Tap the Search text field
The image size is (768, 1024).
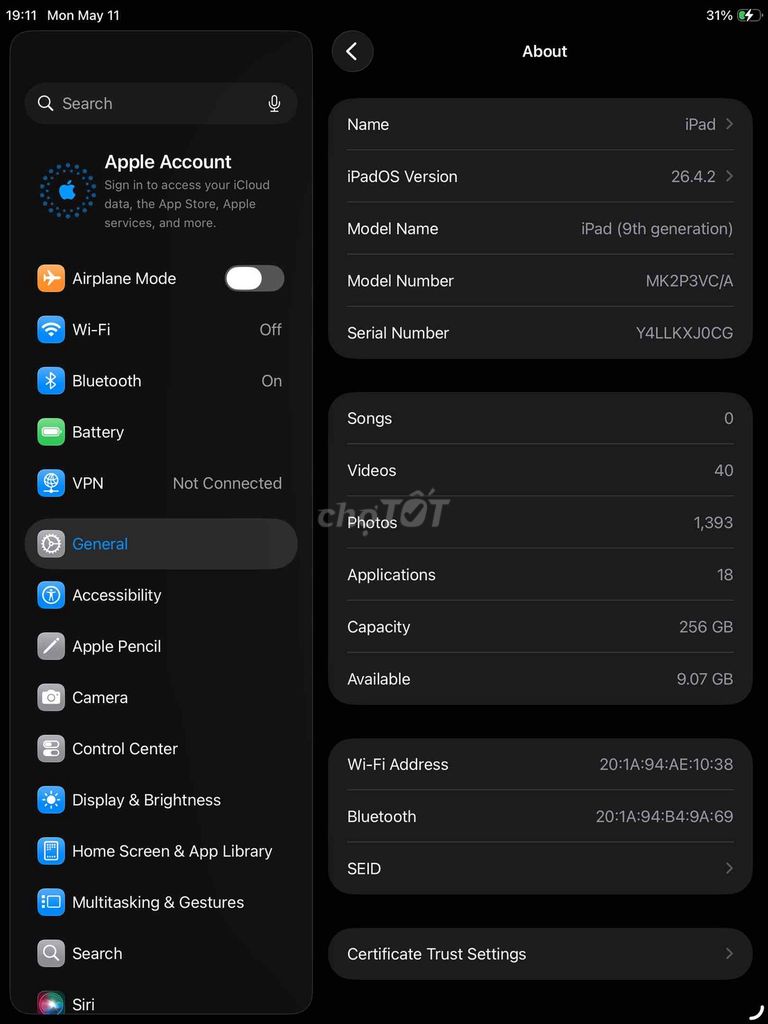pos(161,103)
